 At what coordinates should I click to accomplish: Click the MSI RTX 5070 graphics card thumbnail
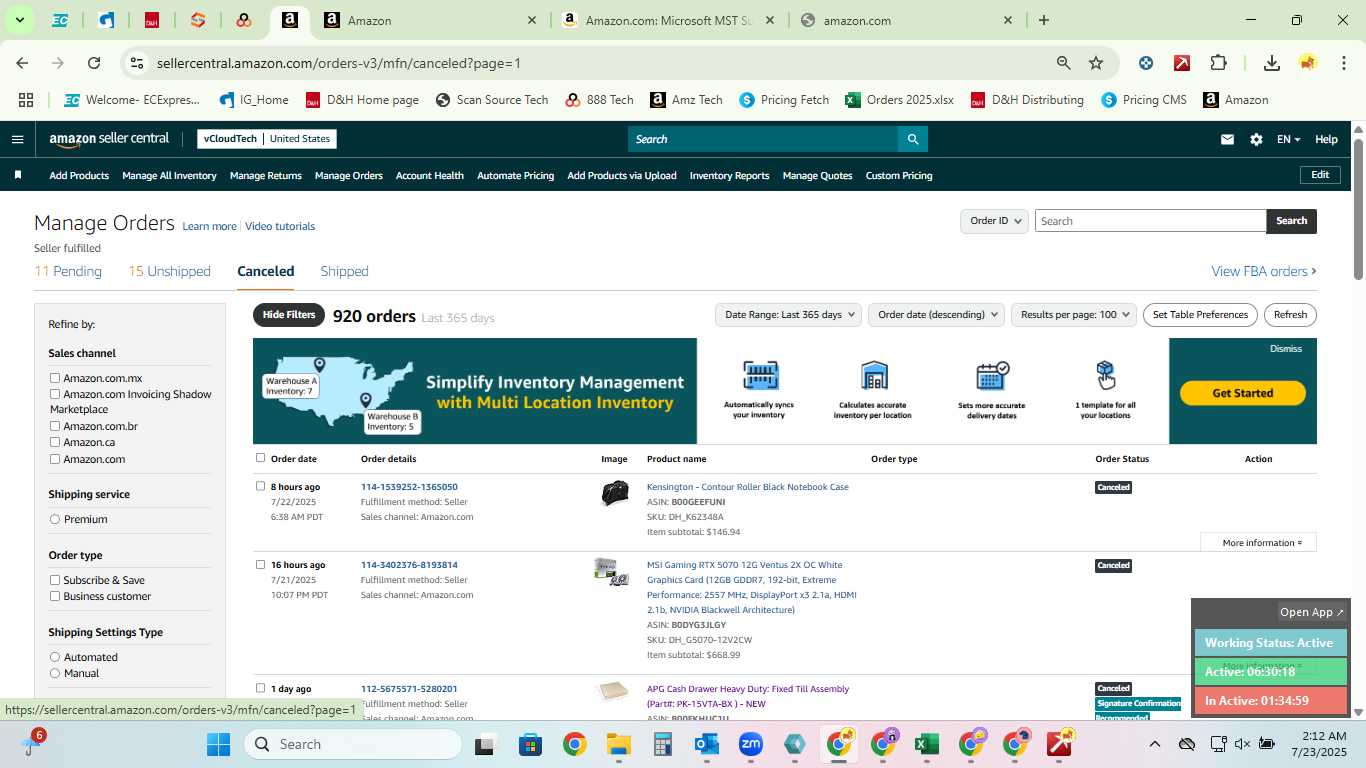coord(611,571)
